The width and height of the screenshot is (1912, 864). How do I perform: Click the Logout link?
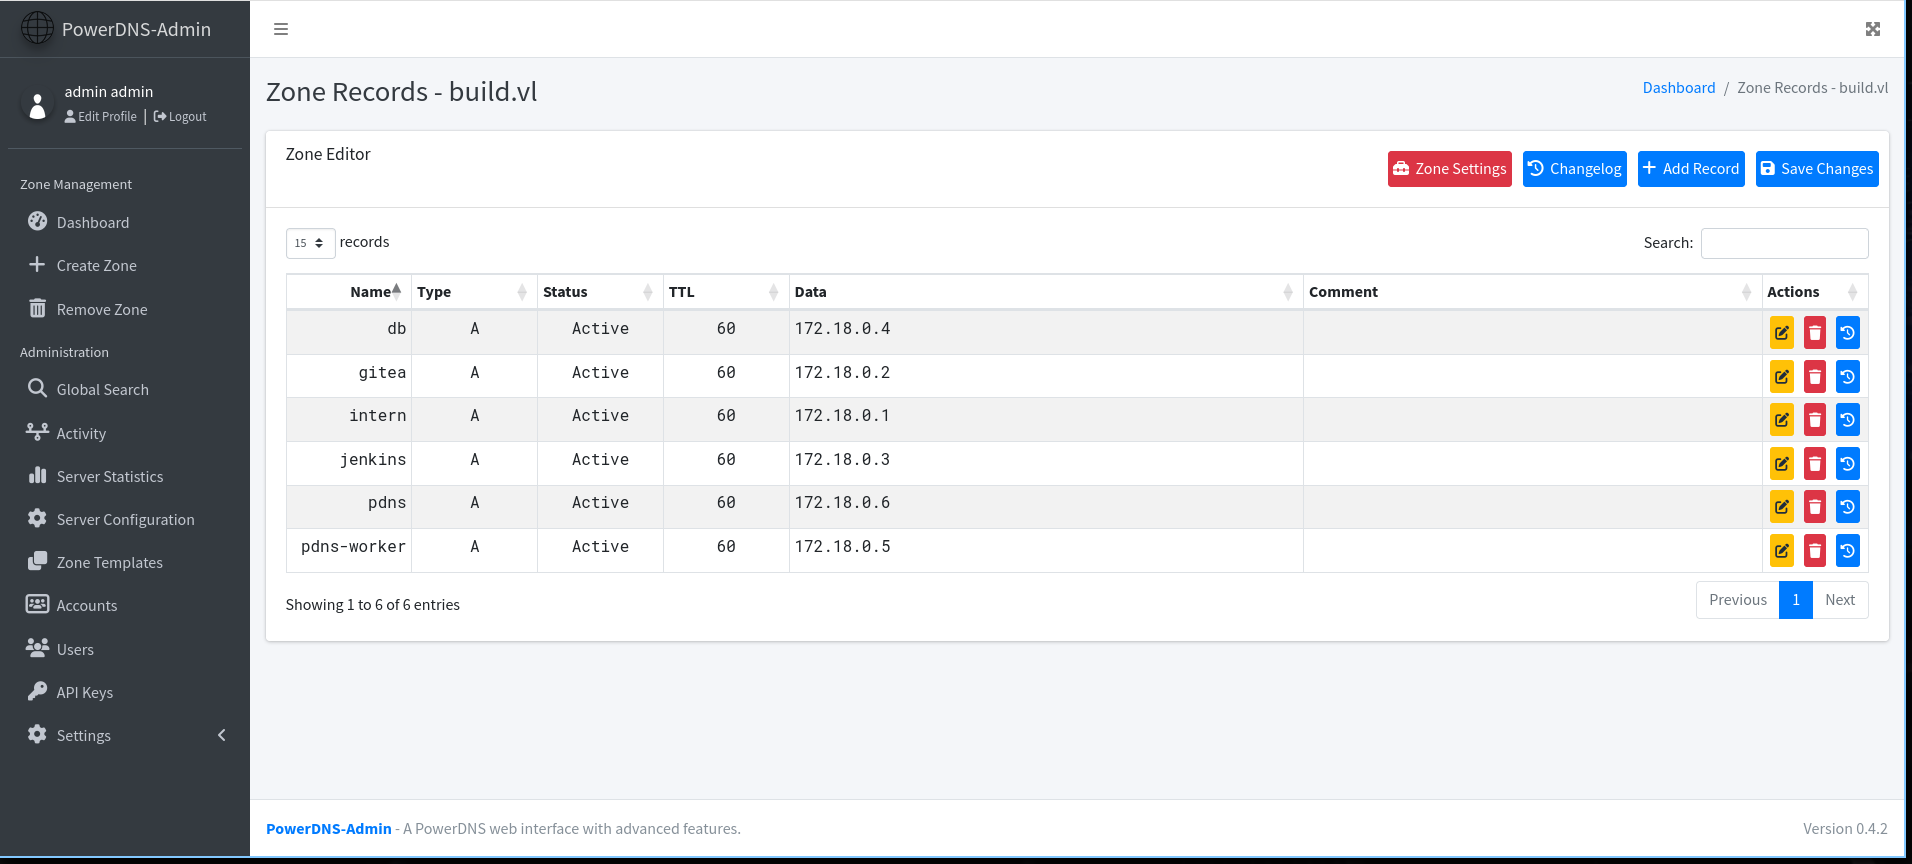point(180,117)
